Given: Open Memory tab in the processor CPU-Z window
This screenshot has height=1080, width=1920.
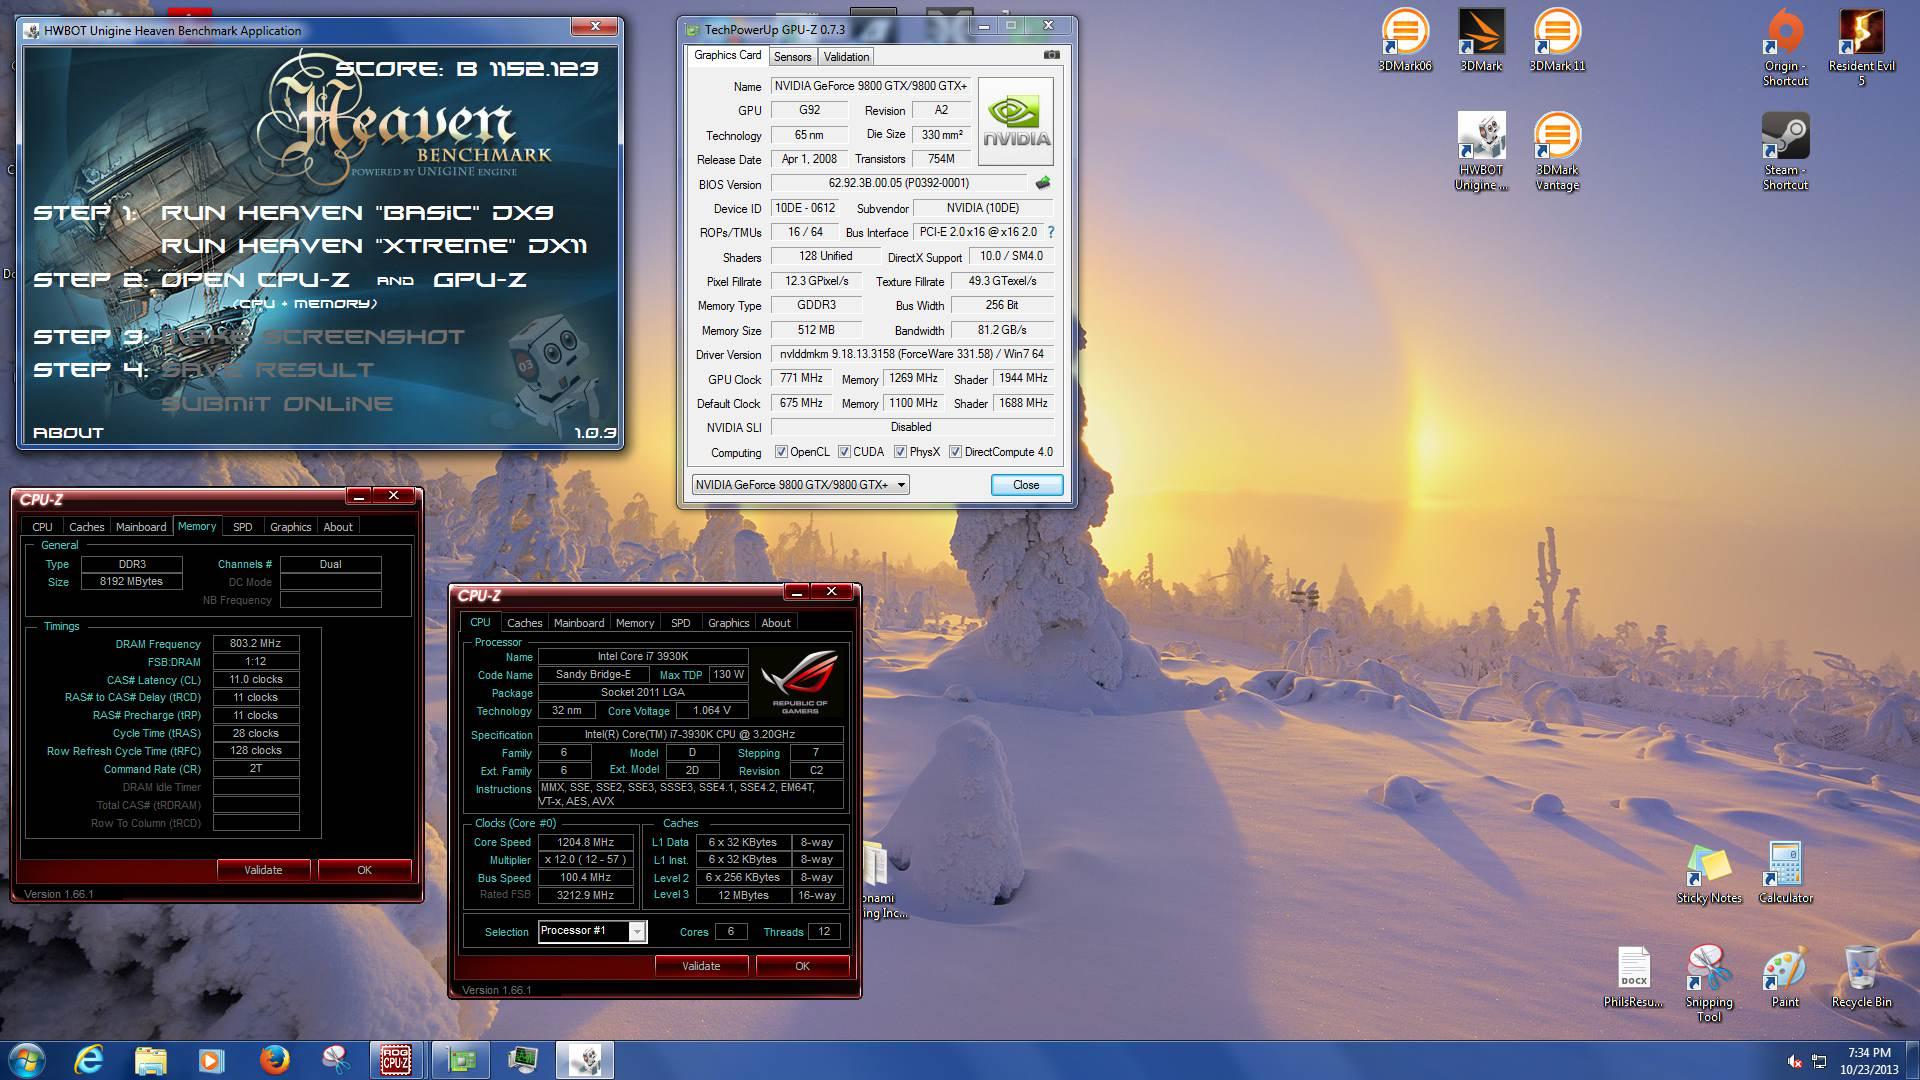Looking at the screenshot, I should point(635,623).
